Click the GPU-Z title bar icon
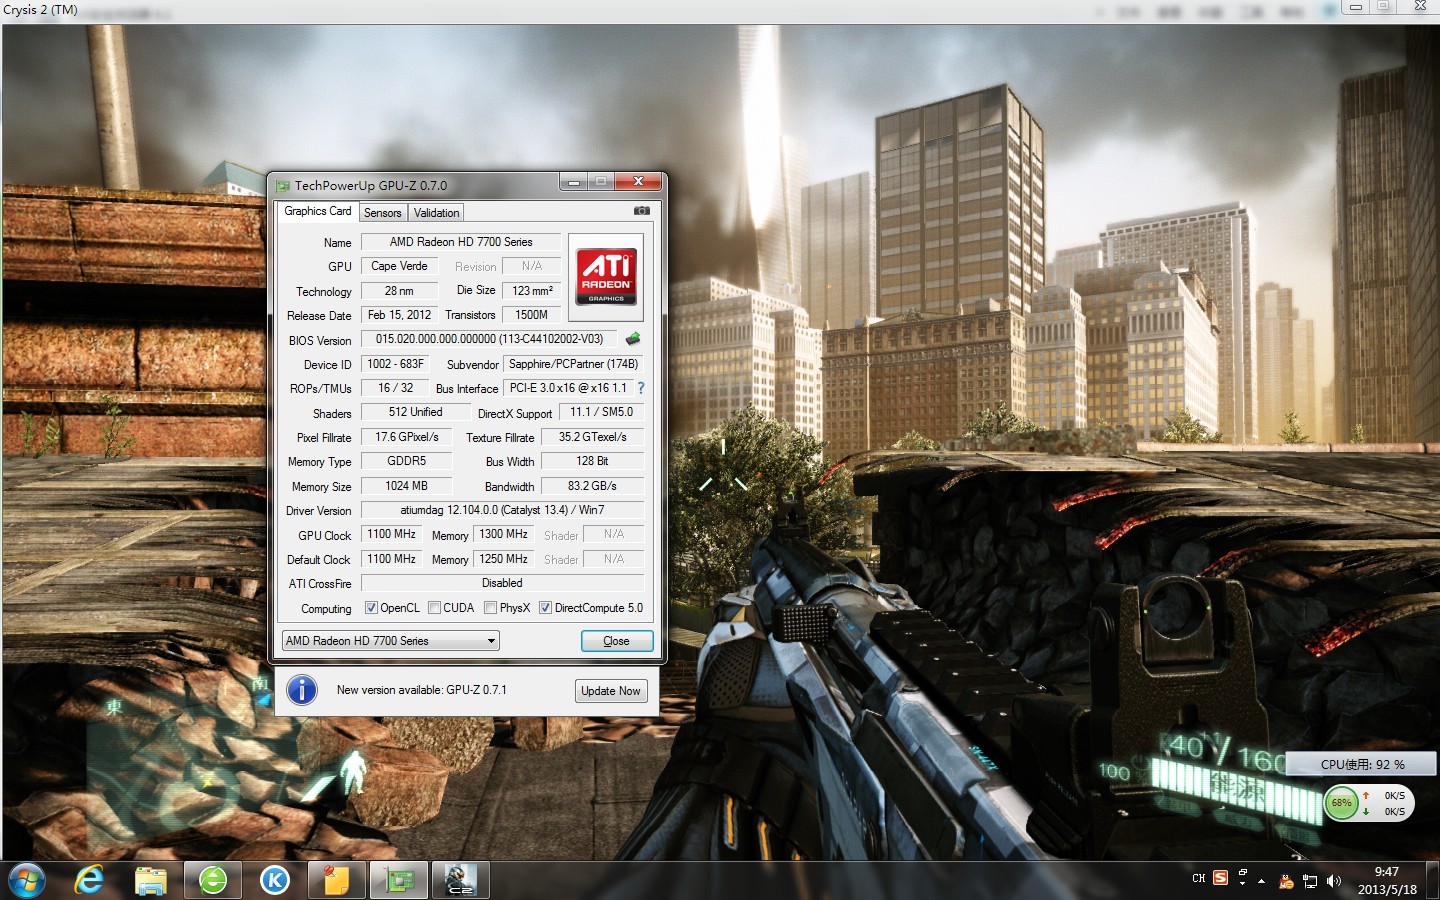The height and width of the screenshot is (900, 1440). (283, 185)
